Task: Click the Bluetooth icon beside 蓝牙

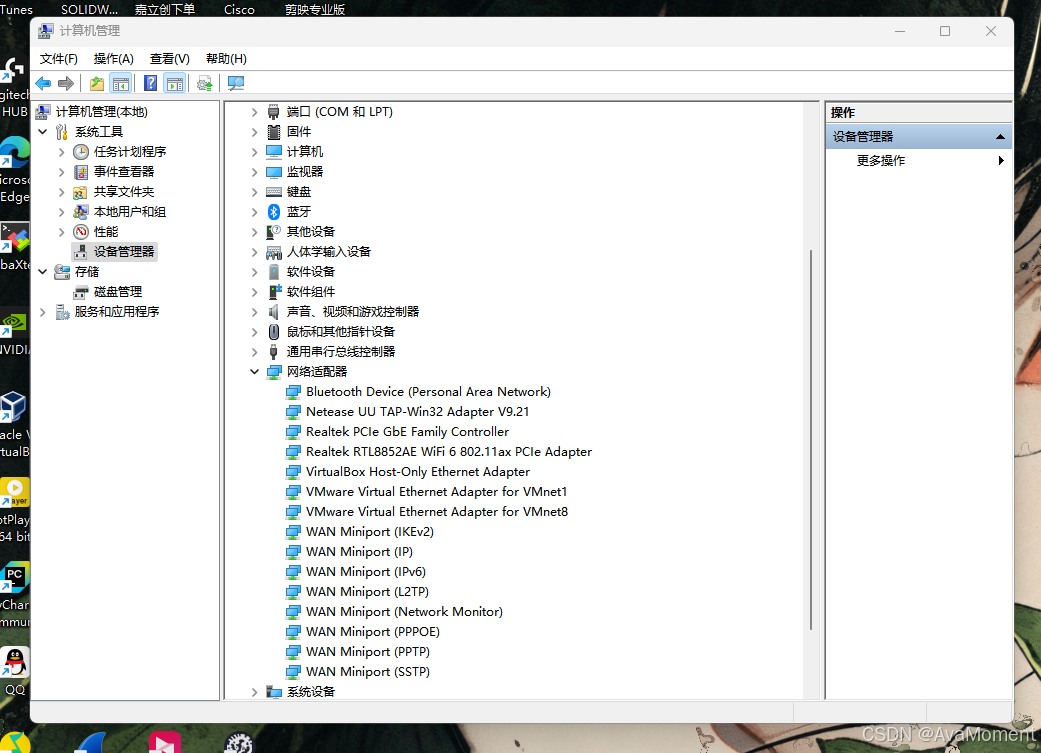Action: (274, 212)
